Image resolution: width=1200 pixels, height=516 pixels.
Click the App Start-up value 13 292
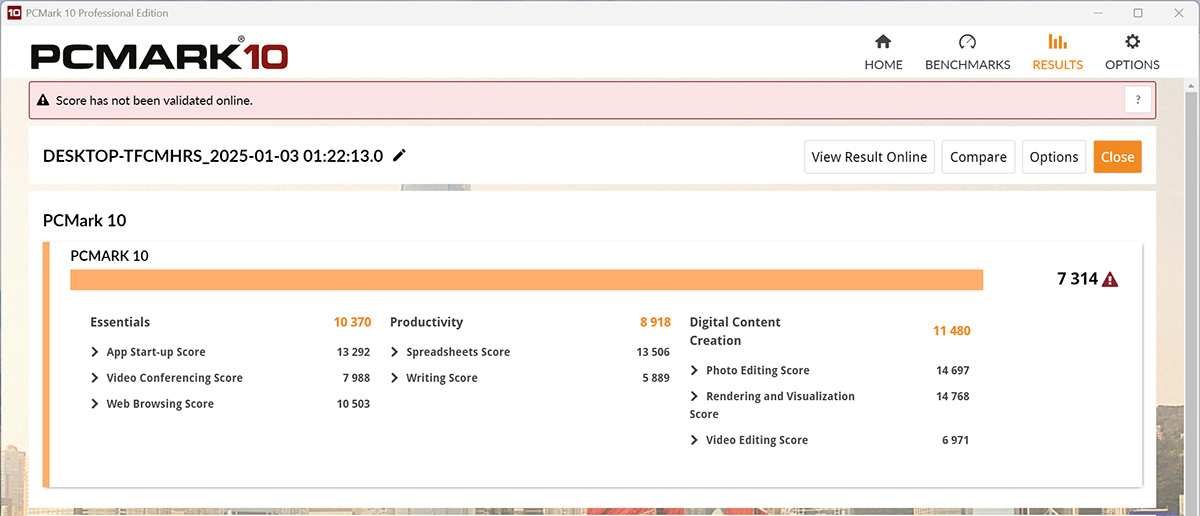[x=353, y=352]
